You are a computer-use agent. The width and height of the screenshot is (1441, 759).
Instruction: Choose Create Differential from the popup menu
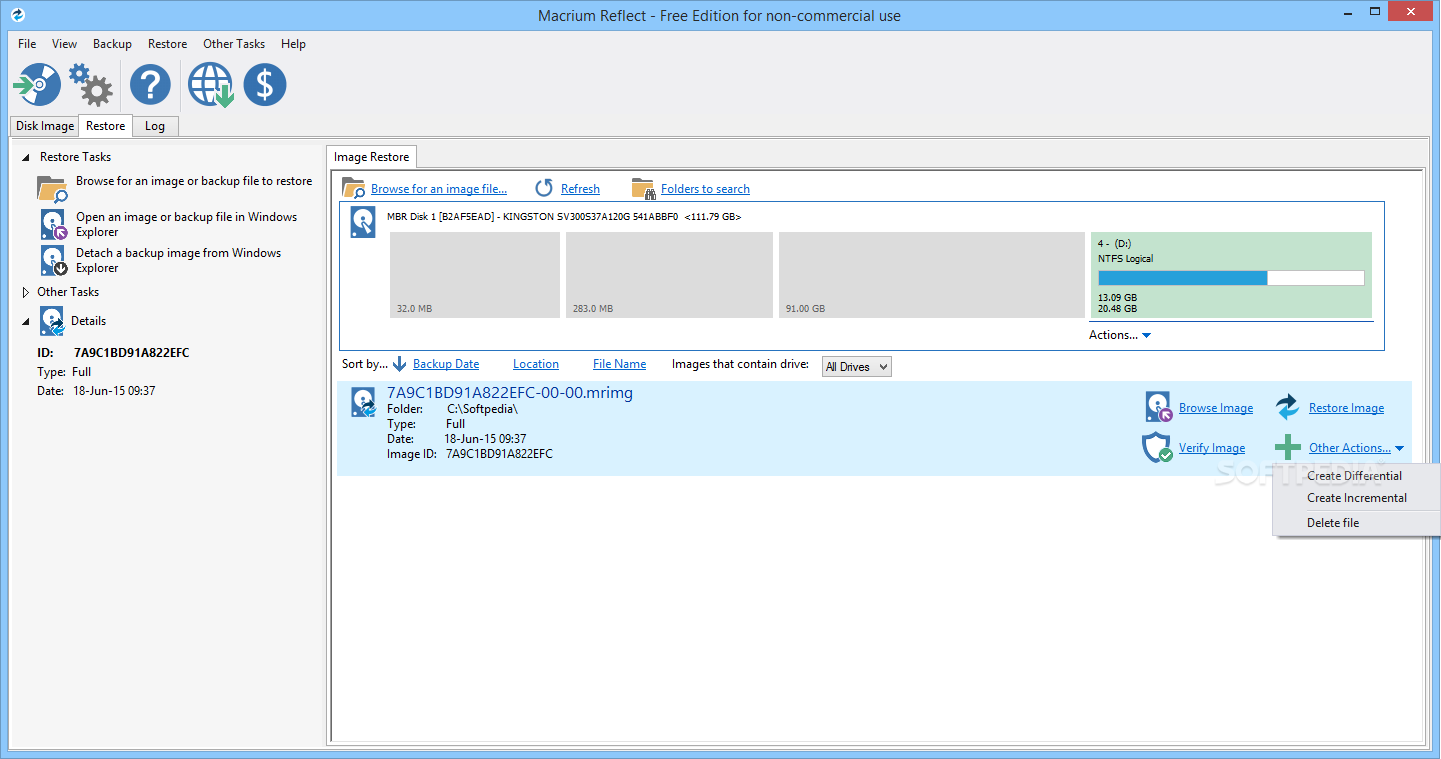click(x=1354, y=476)
